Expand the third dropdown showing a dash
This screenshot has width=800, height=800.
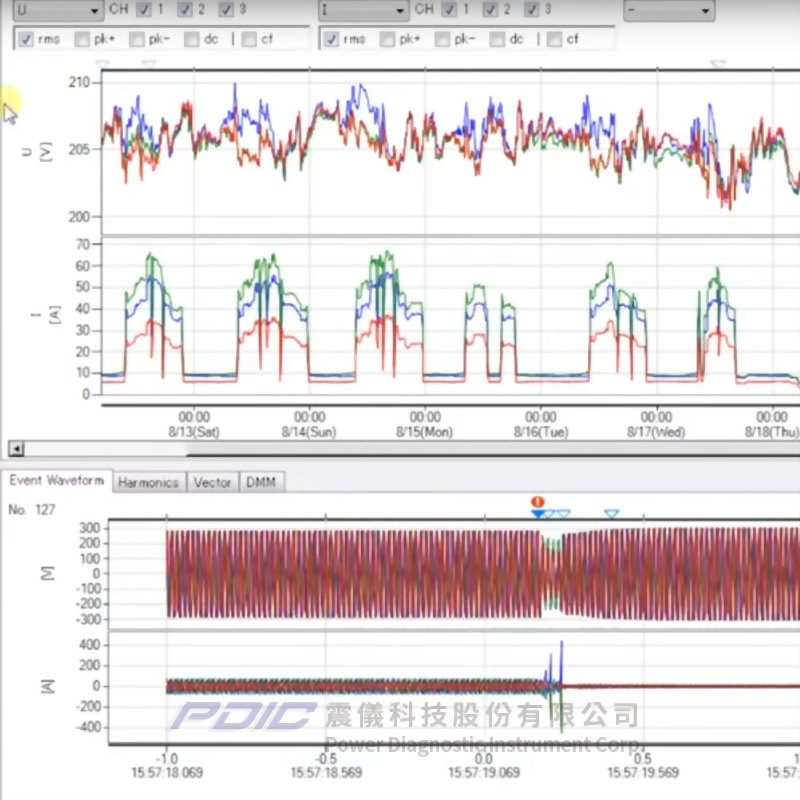pyautogui.click(x=668, y=10)
